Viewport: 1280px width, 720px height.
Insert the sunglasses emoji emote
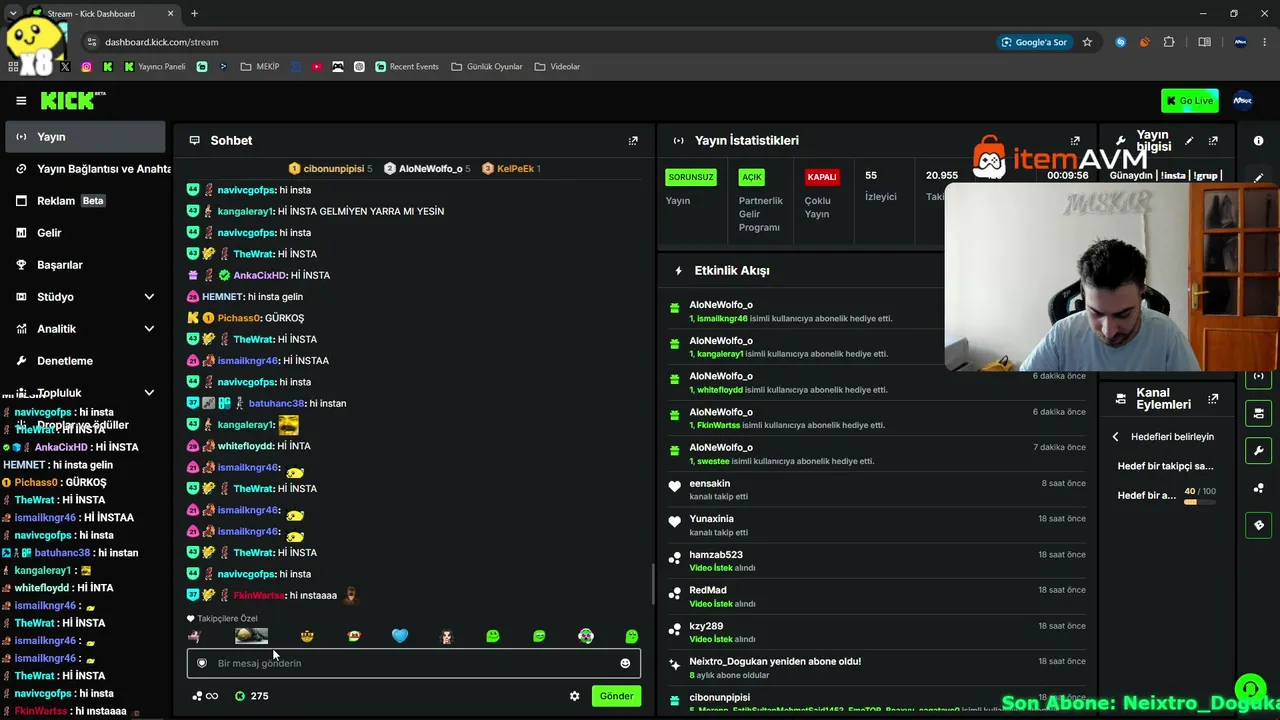[x=307, y=636]
